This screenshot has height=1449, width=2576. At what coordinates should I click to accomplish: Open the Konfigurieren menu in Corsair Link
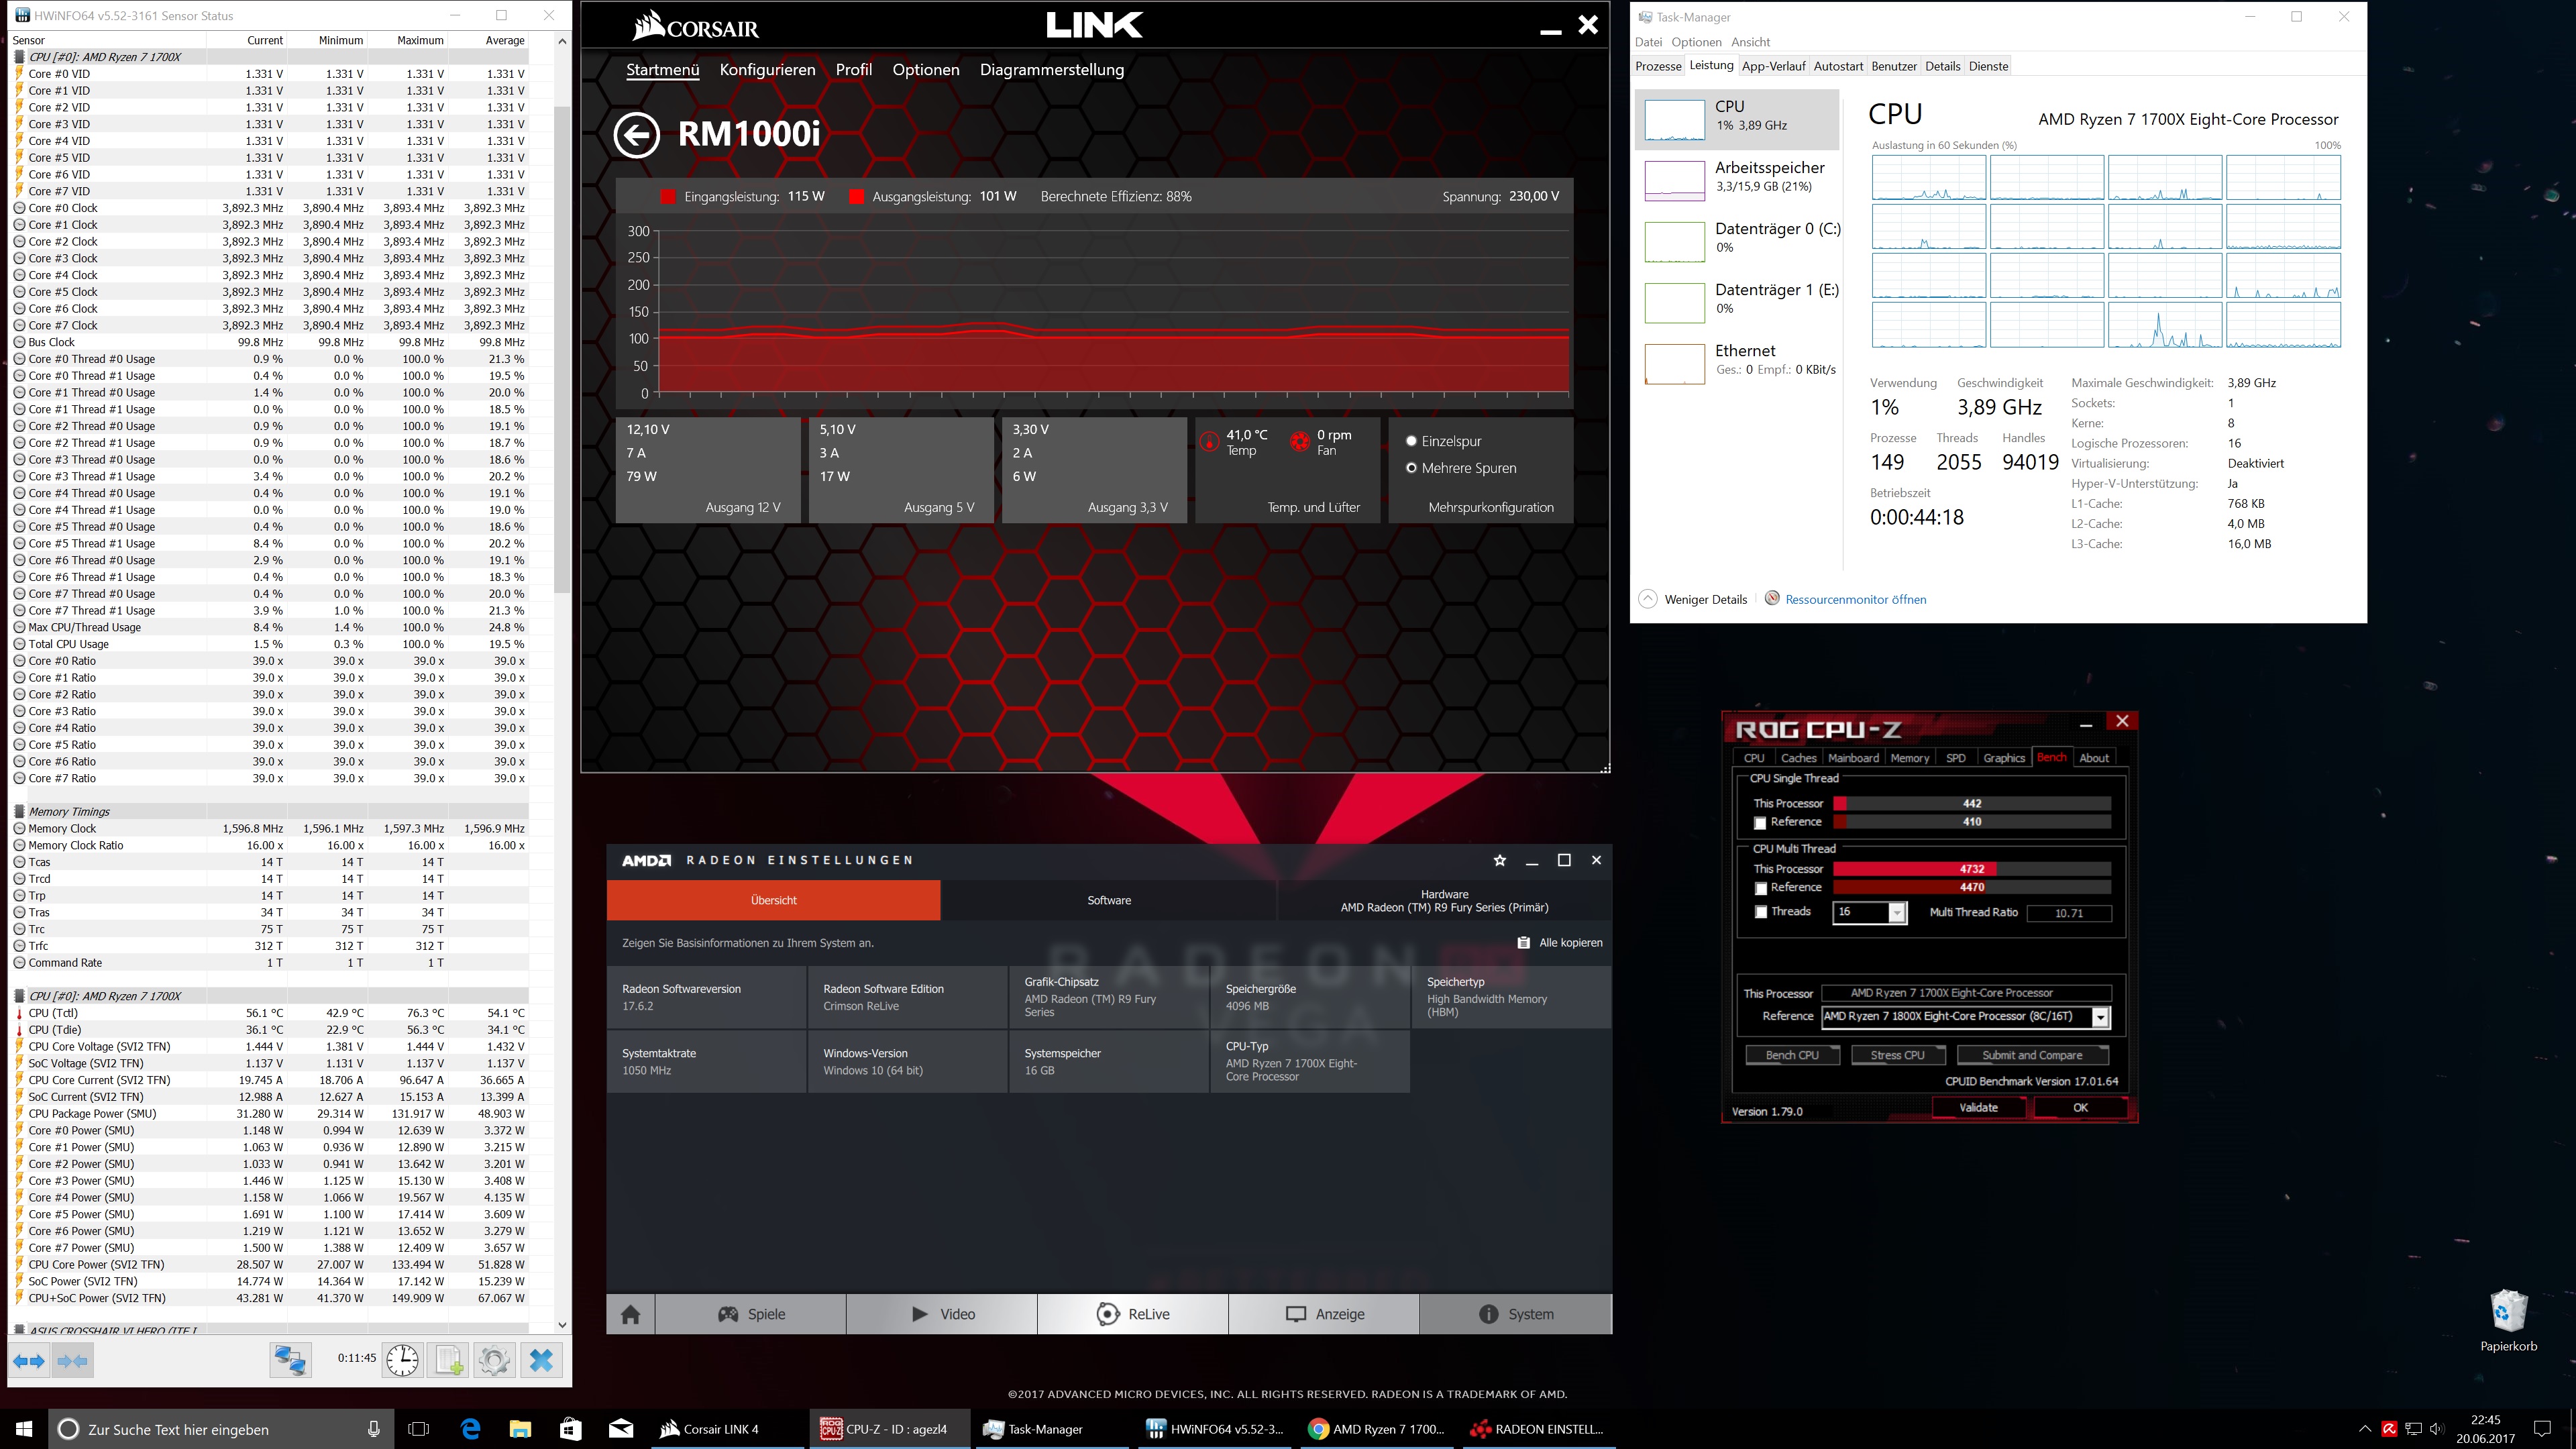pos(767,70)
